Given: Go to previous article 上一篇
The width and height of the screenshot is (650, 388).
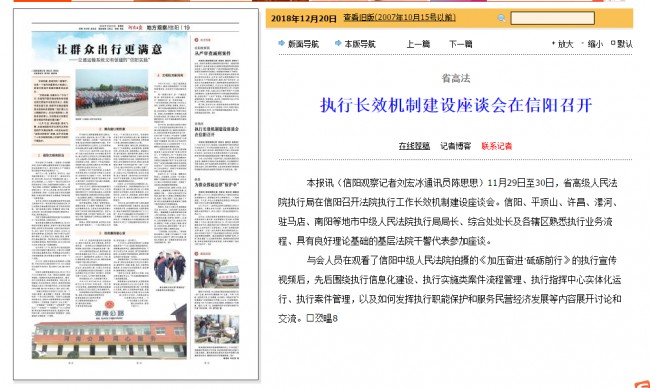Looking at the screenshot, I should (418, 44).
